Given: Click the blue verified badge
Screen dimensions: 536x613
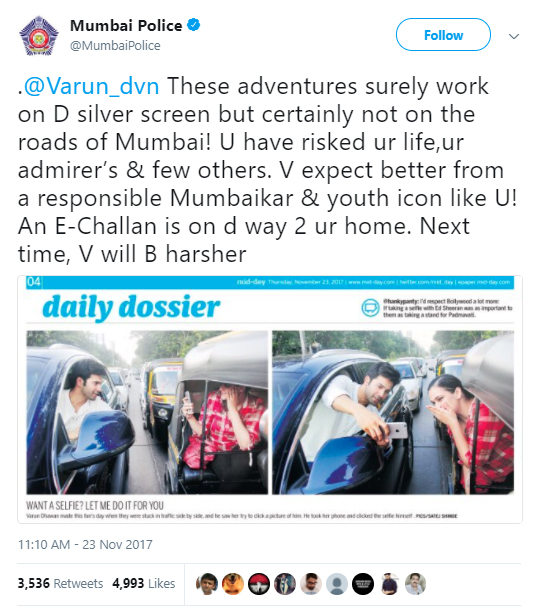Looking at the screenshot, I should 193,25.
